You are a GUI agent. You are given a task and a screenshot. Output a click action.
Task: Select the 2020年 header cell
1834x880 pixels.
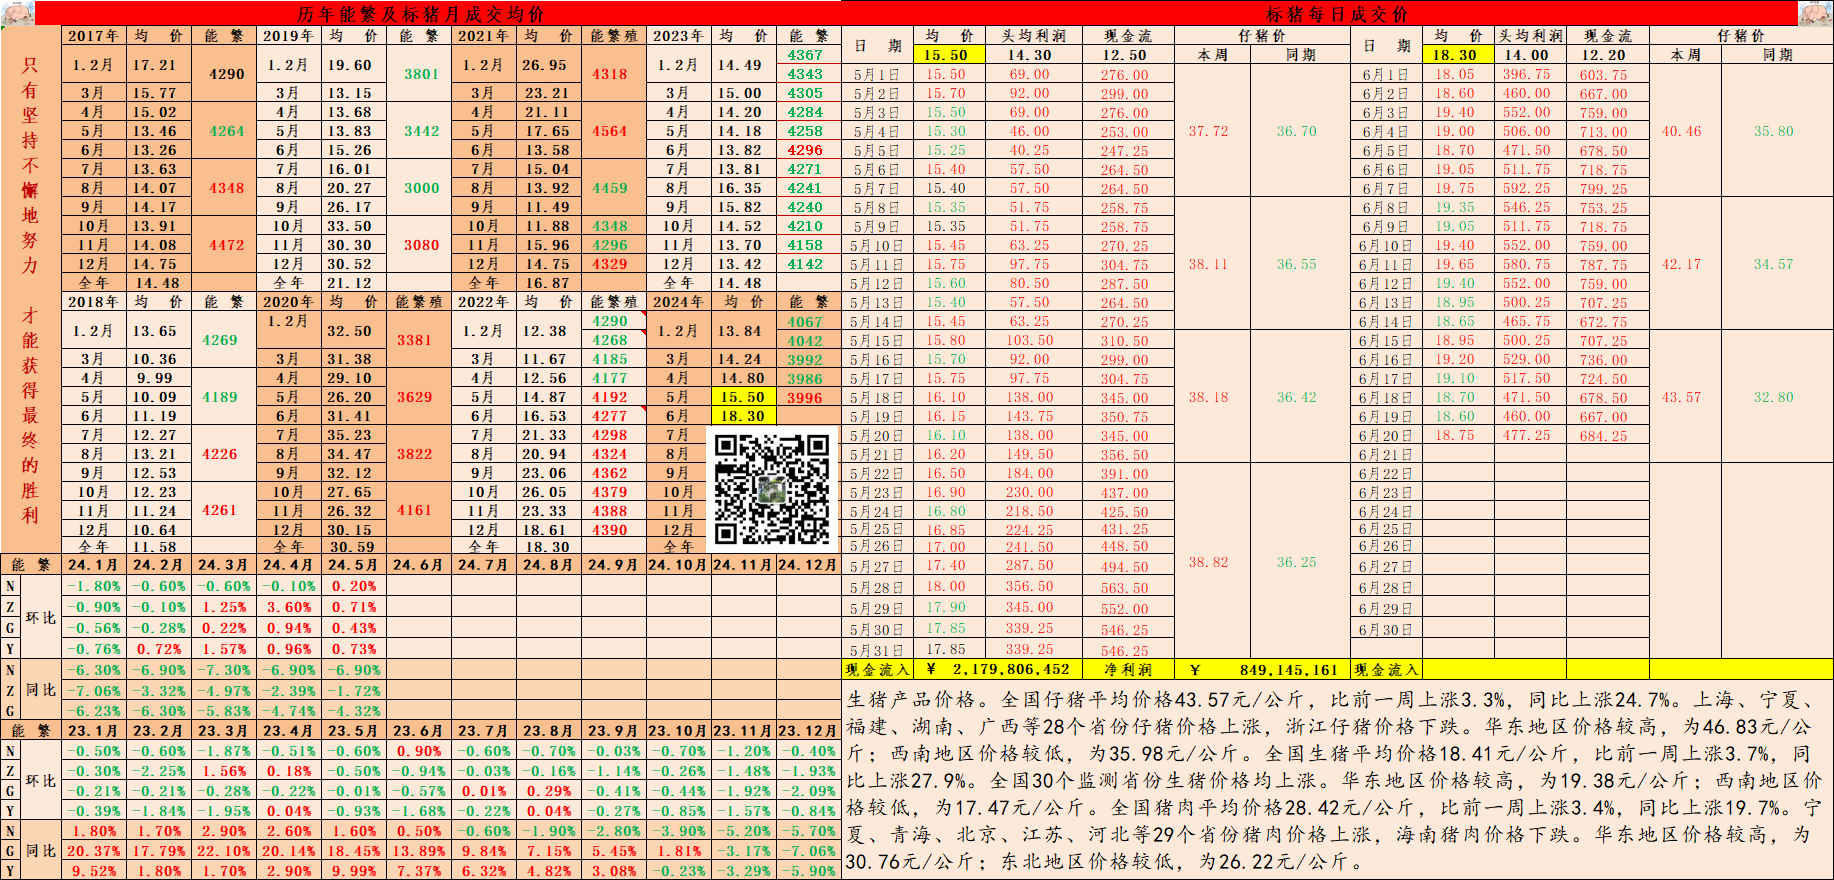pos(288,302)
